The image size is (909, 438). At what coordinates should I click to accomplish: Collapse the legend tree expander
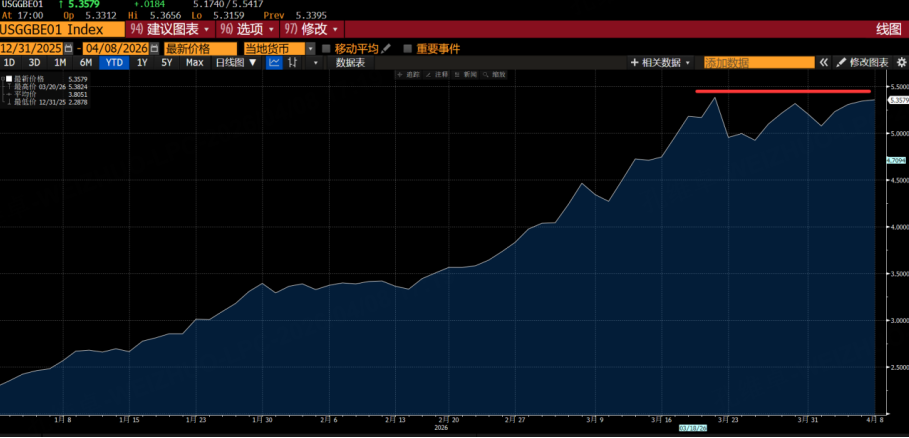pyautogui.click(x=2, y=78)
